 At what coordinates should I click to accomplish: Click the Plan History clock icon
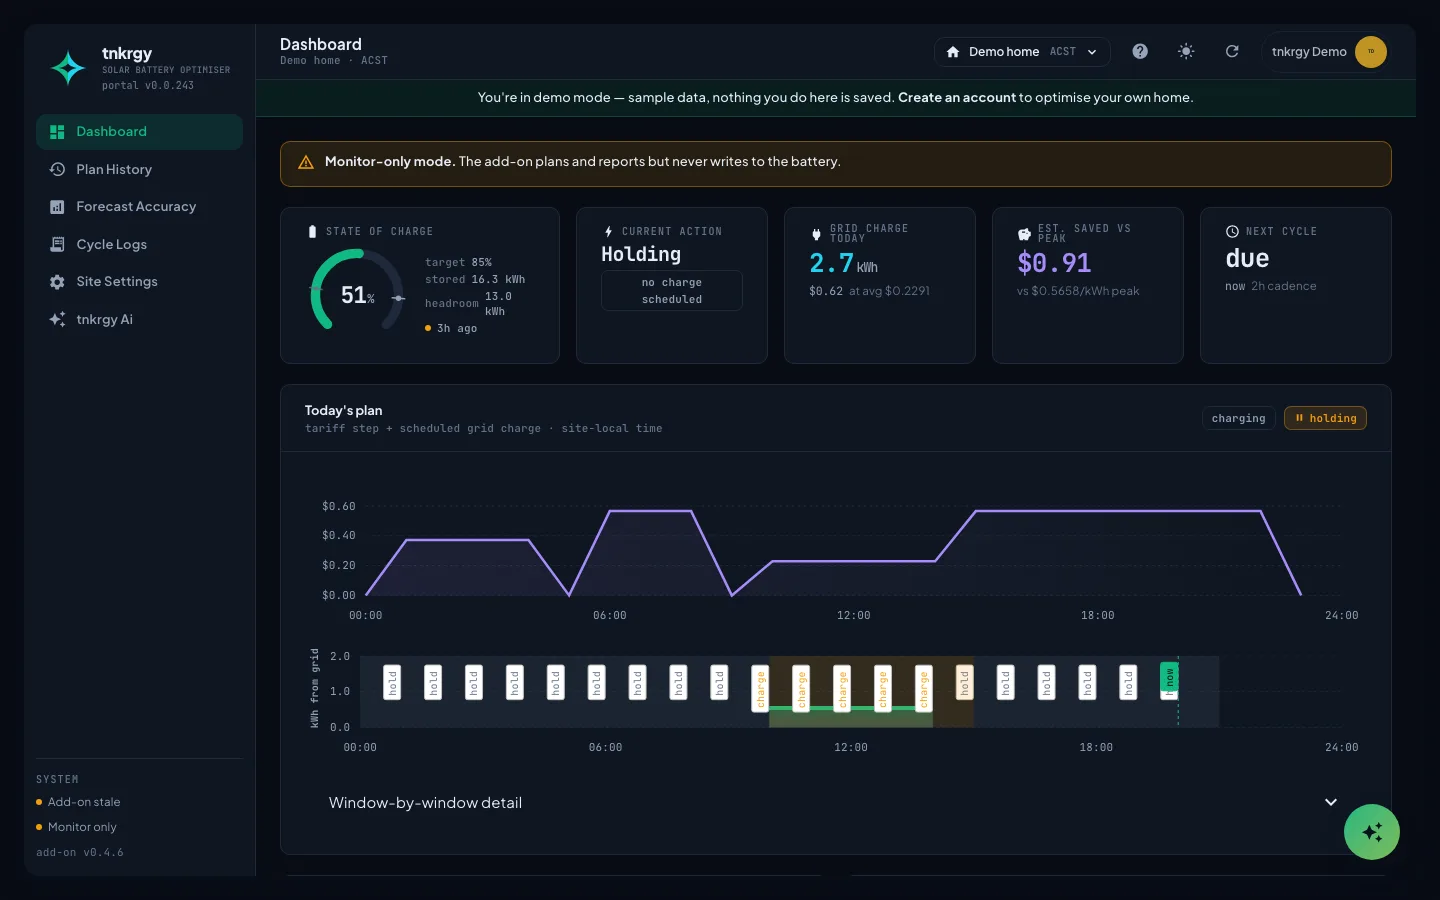tap(57, 170)
